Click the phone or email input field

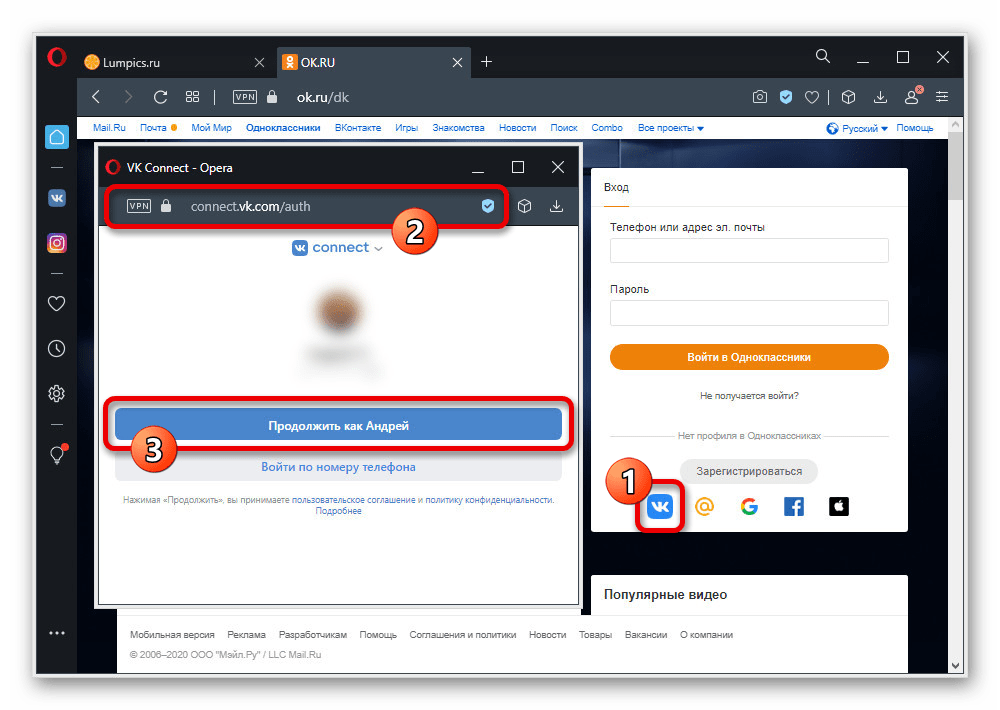[x=748, y=250]
